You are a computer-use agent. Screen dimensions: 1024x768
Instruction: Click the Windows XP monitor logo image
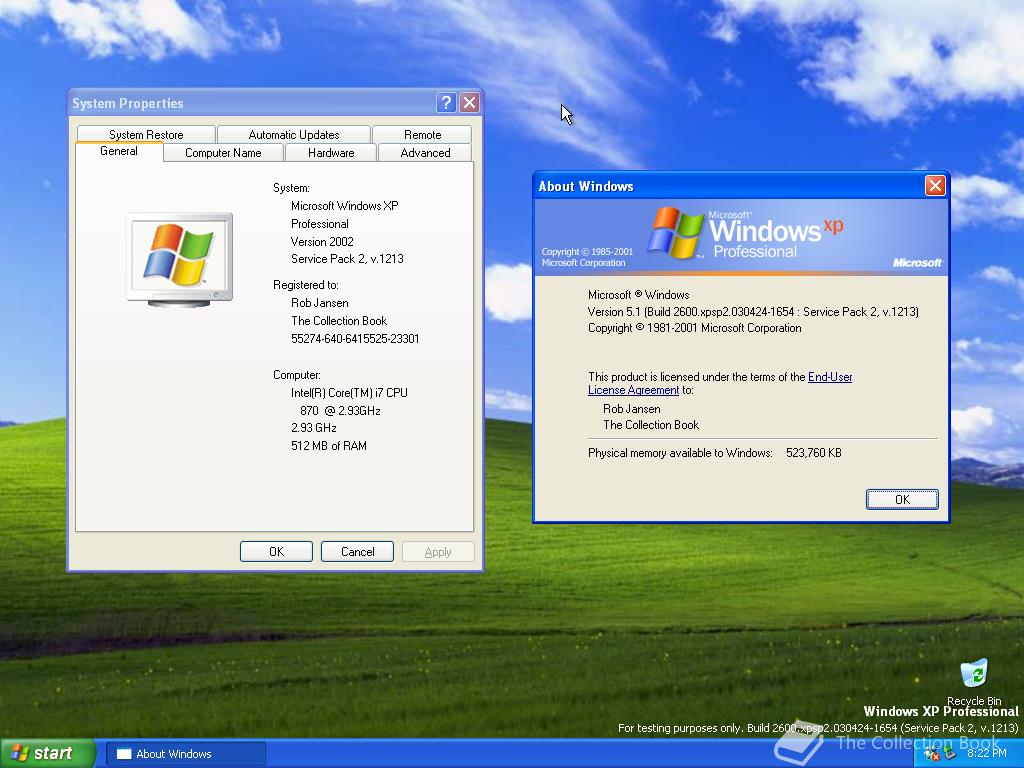(180, 259)
